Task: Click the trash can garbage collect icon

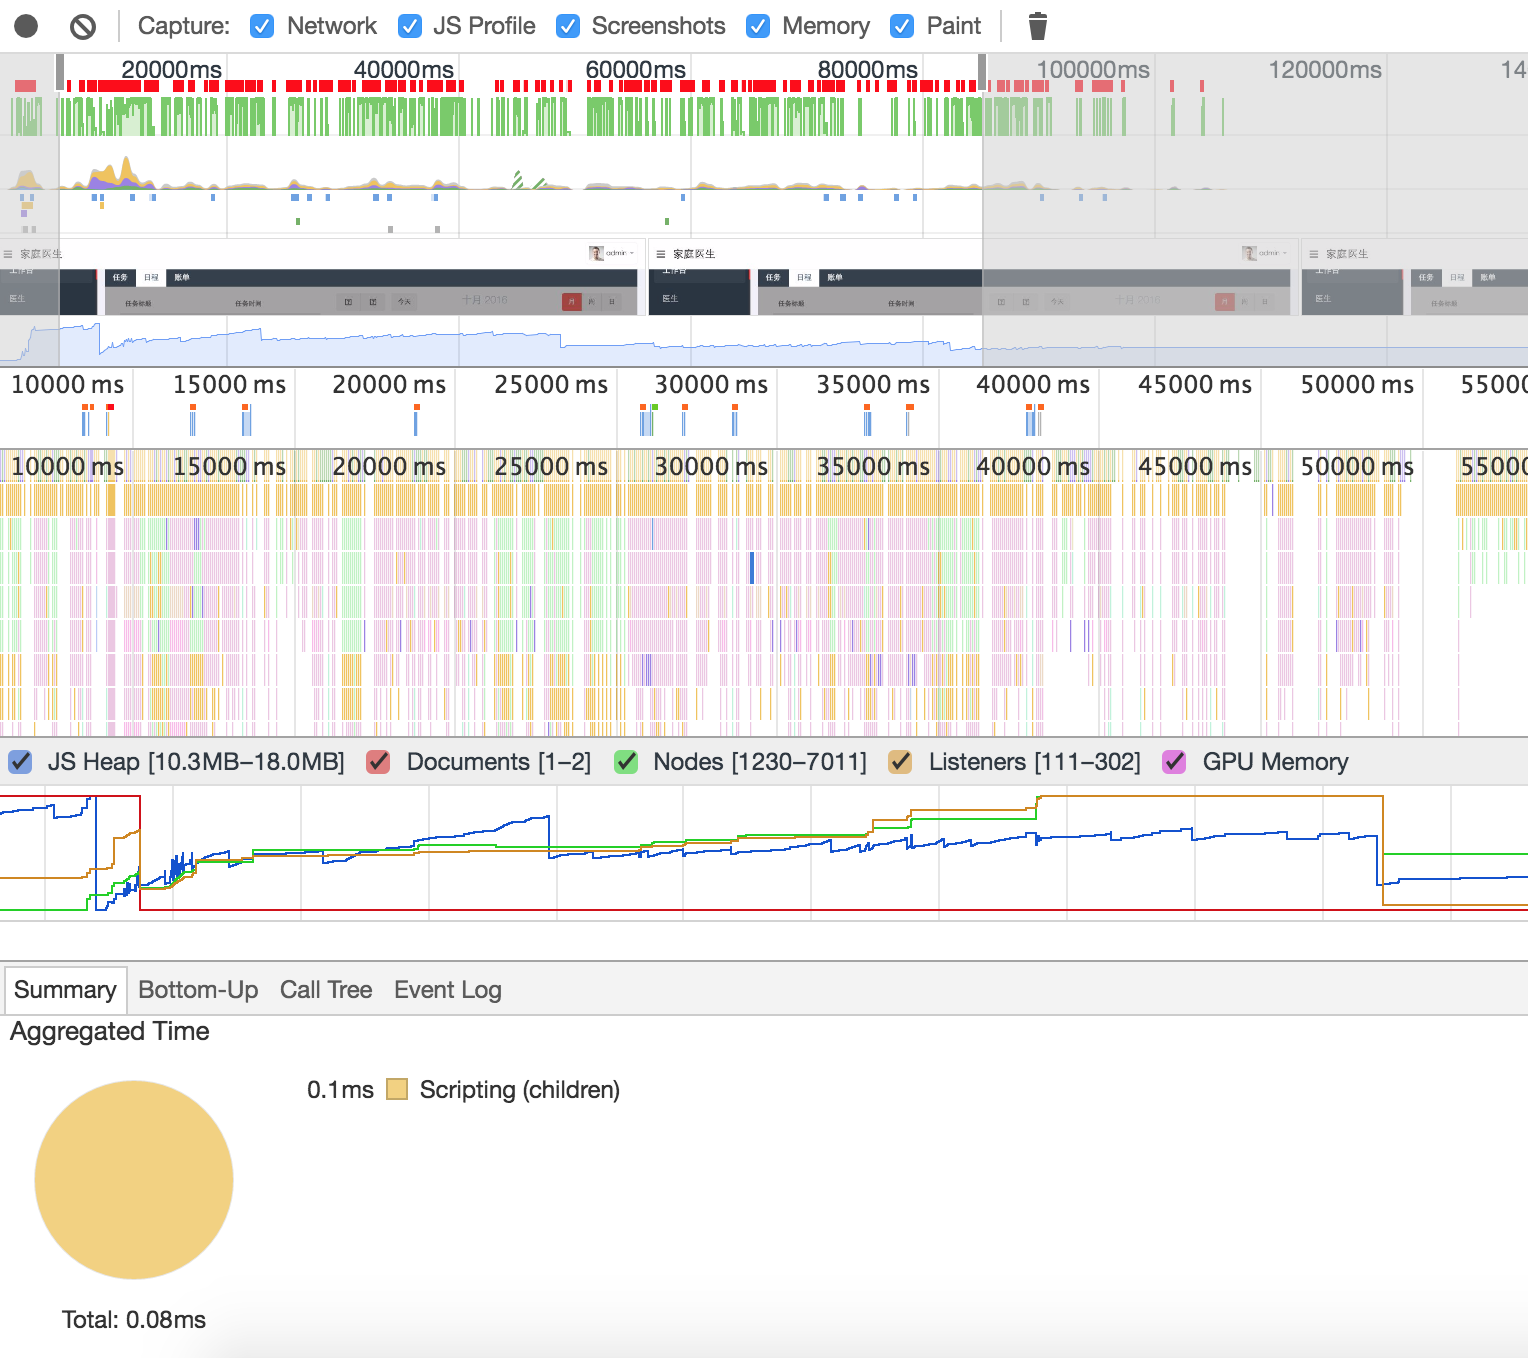Action: pos(1037,26)
